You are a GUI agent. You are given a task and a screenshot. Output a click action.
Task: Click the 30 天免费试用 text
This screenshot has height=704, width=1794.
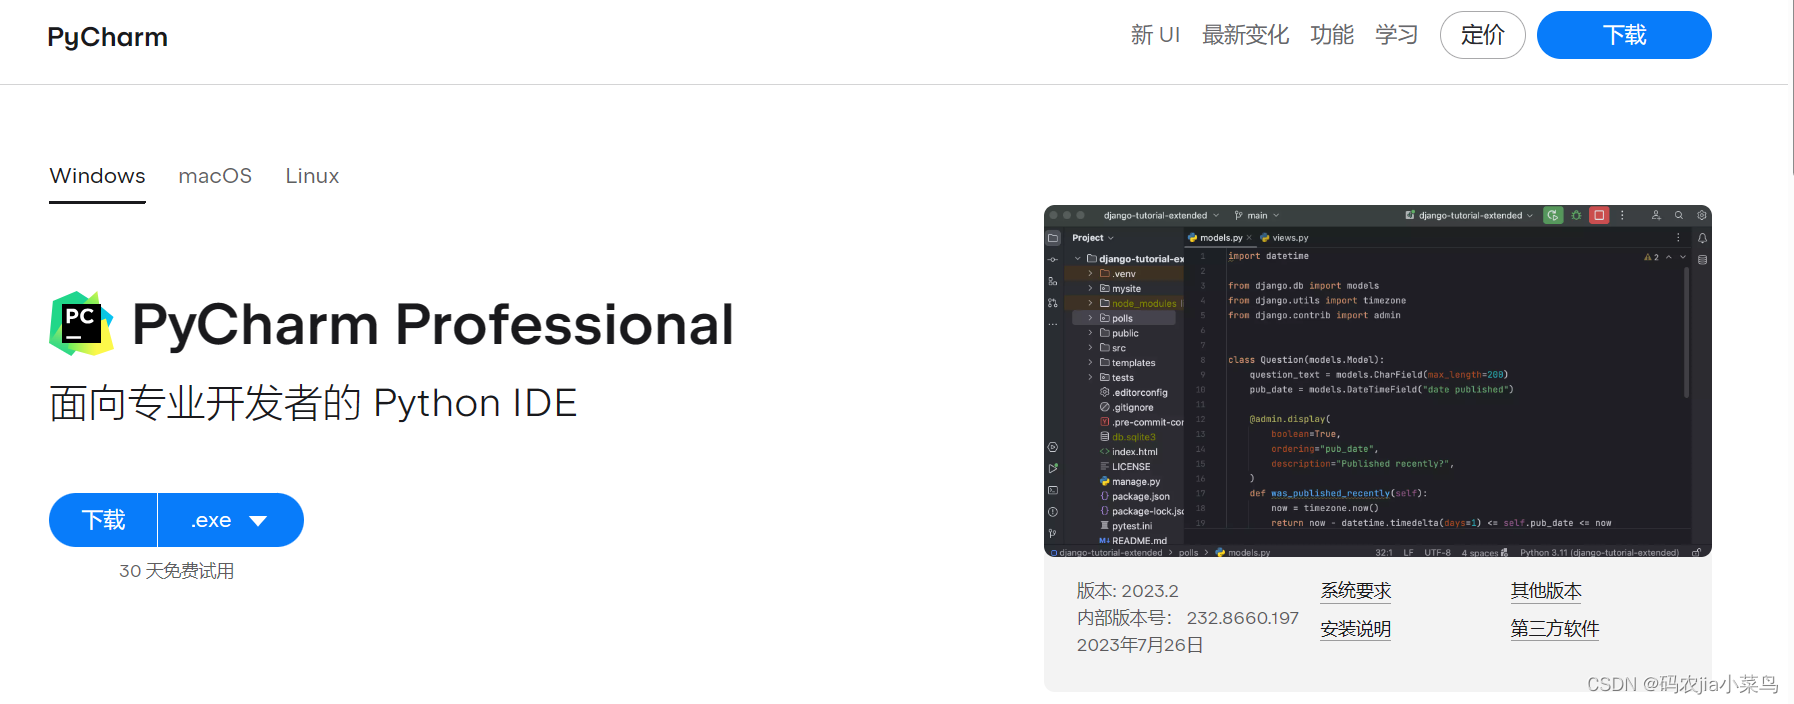pyautogui.click(x=176, y=571)
